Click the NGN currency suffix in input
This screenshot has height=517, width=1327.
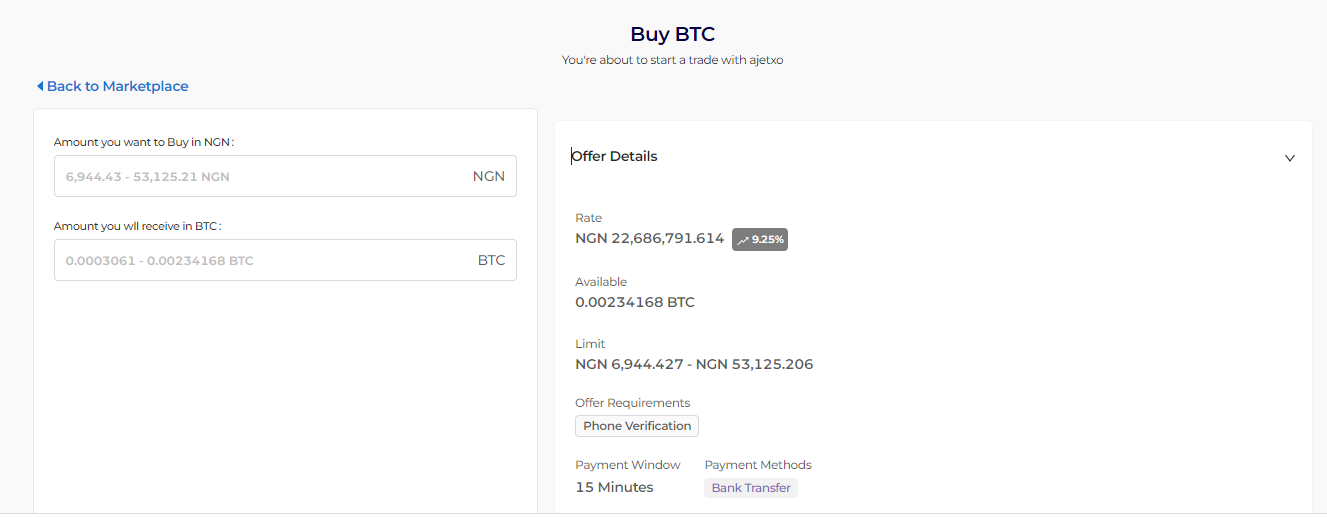pyautogui.click(x=489, y=177)
